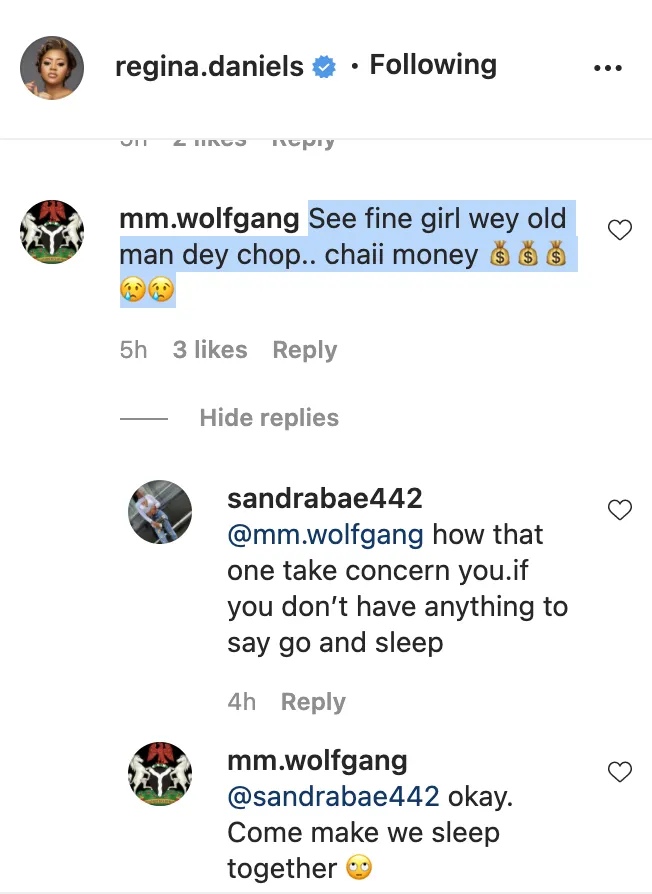Click the 5h timestamp on comment

click(133, 350)
